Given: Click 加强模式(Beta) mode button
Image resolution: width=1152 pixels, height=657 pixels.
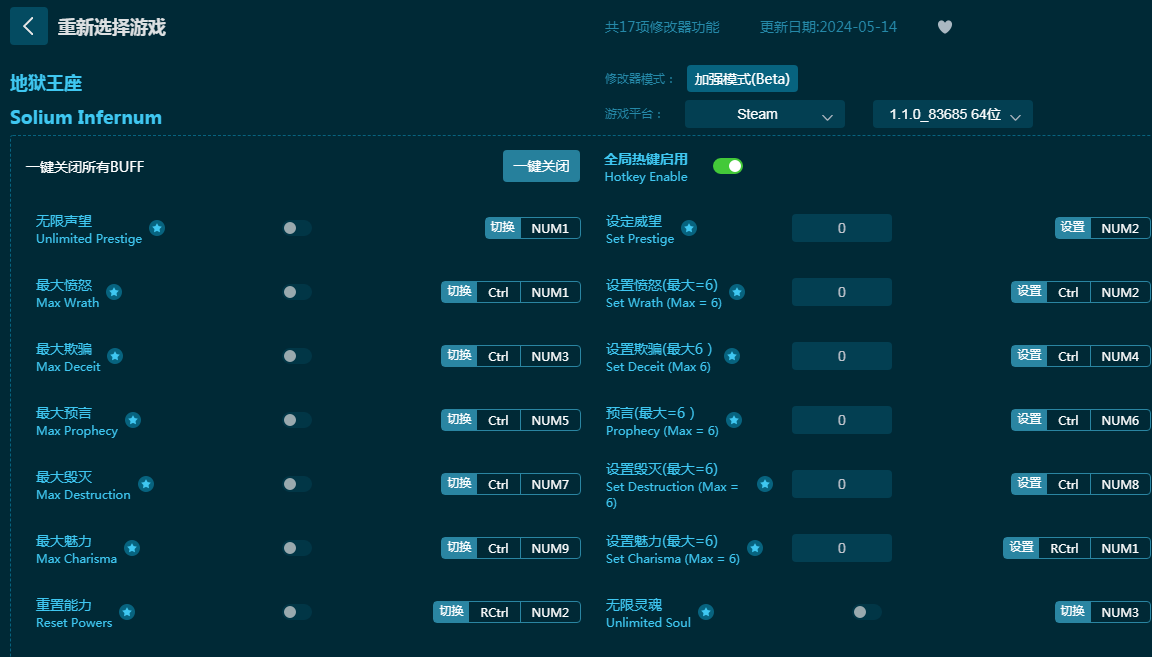Looking at the screenshot, I should pos(742,79).
